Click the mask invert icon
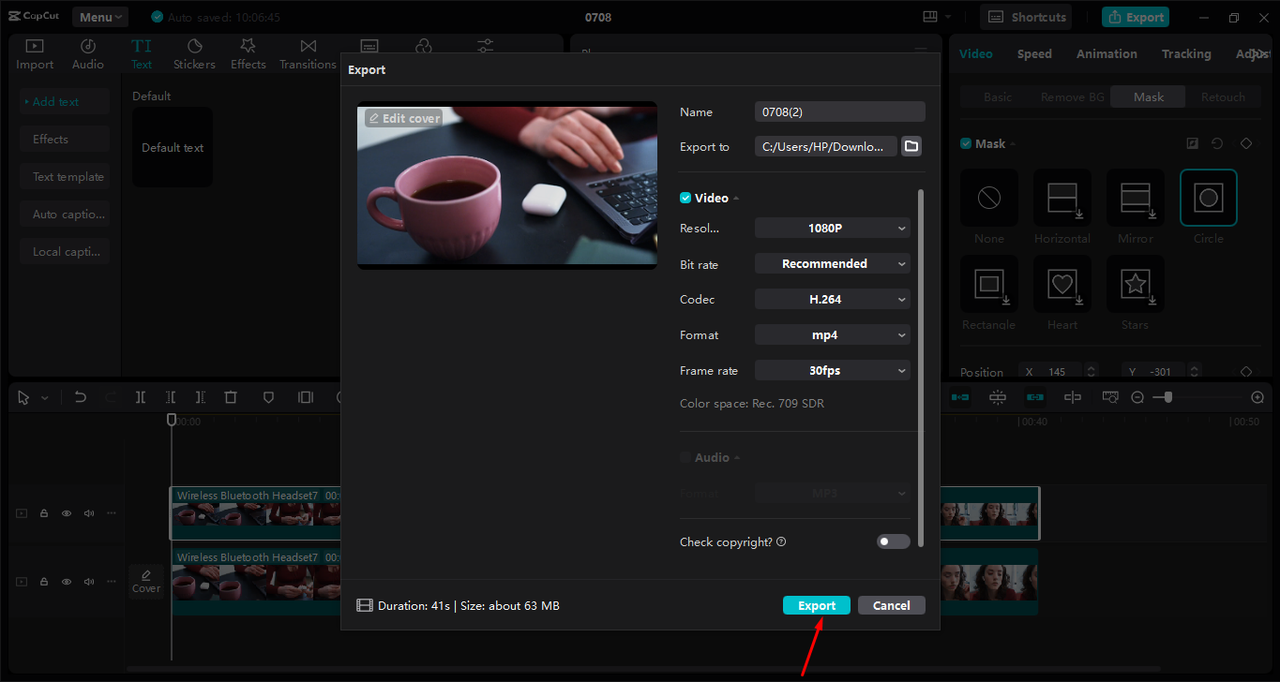 pyautogui.click(x=1192, y=144)
